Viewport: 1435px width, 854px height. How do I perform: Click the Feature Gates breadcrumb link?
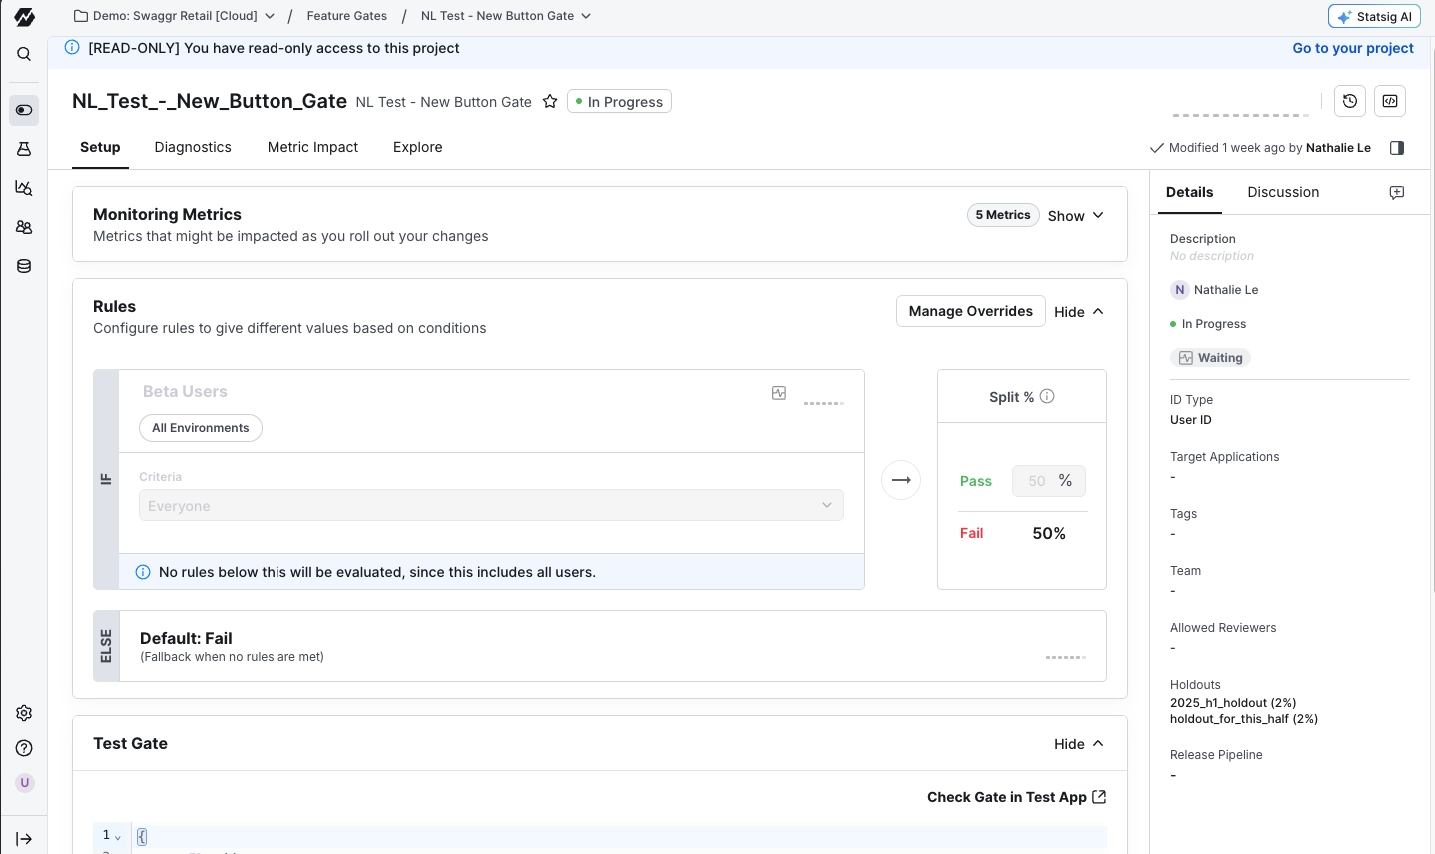point(347,16)
